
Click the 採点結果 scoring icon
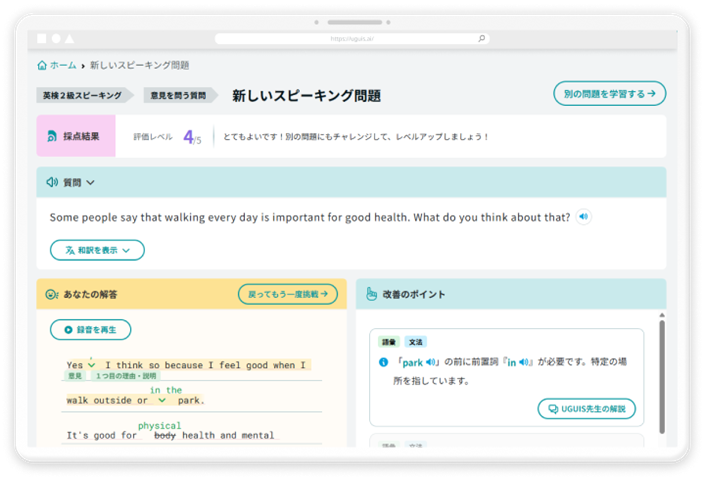[x=52, y=136]
